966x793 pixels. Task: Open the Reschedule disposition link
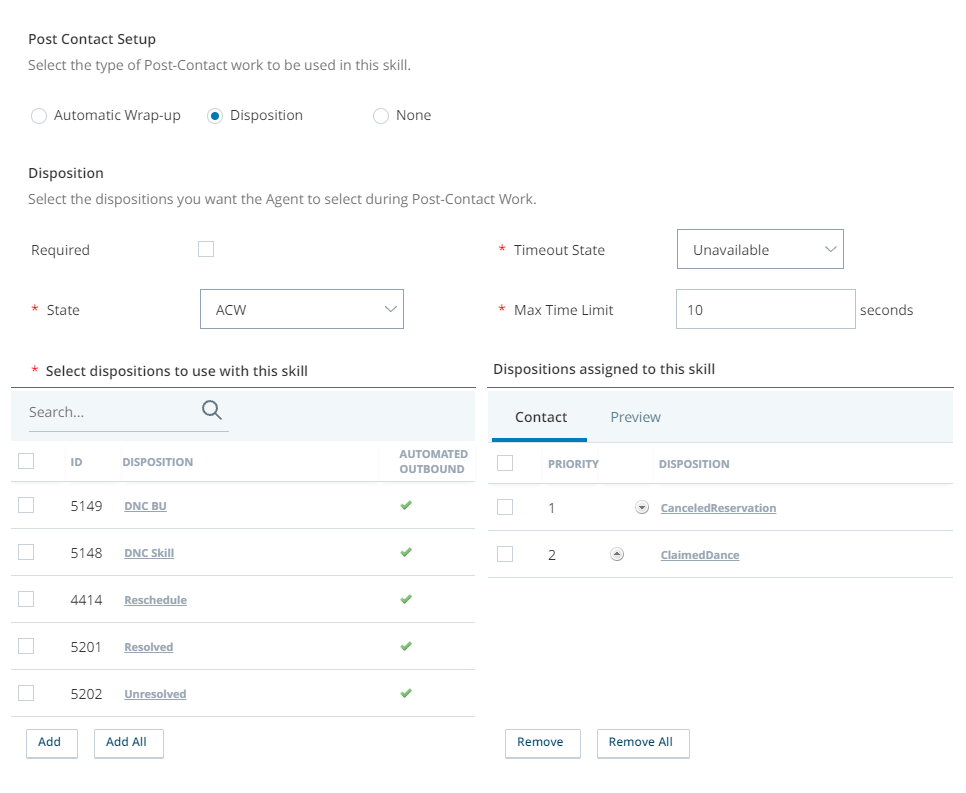tap(155, 600)
